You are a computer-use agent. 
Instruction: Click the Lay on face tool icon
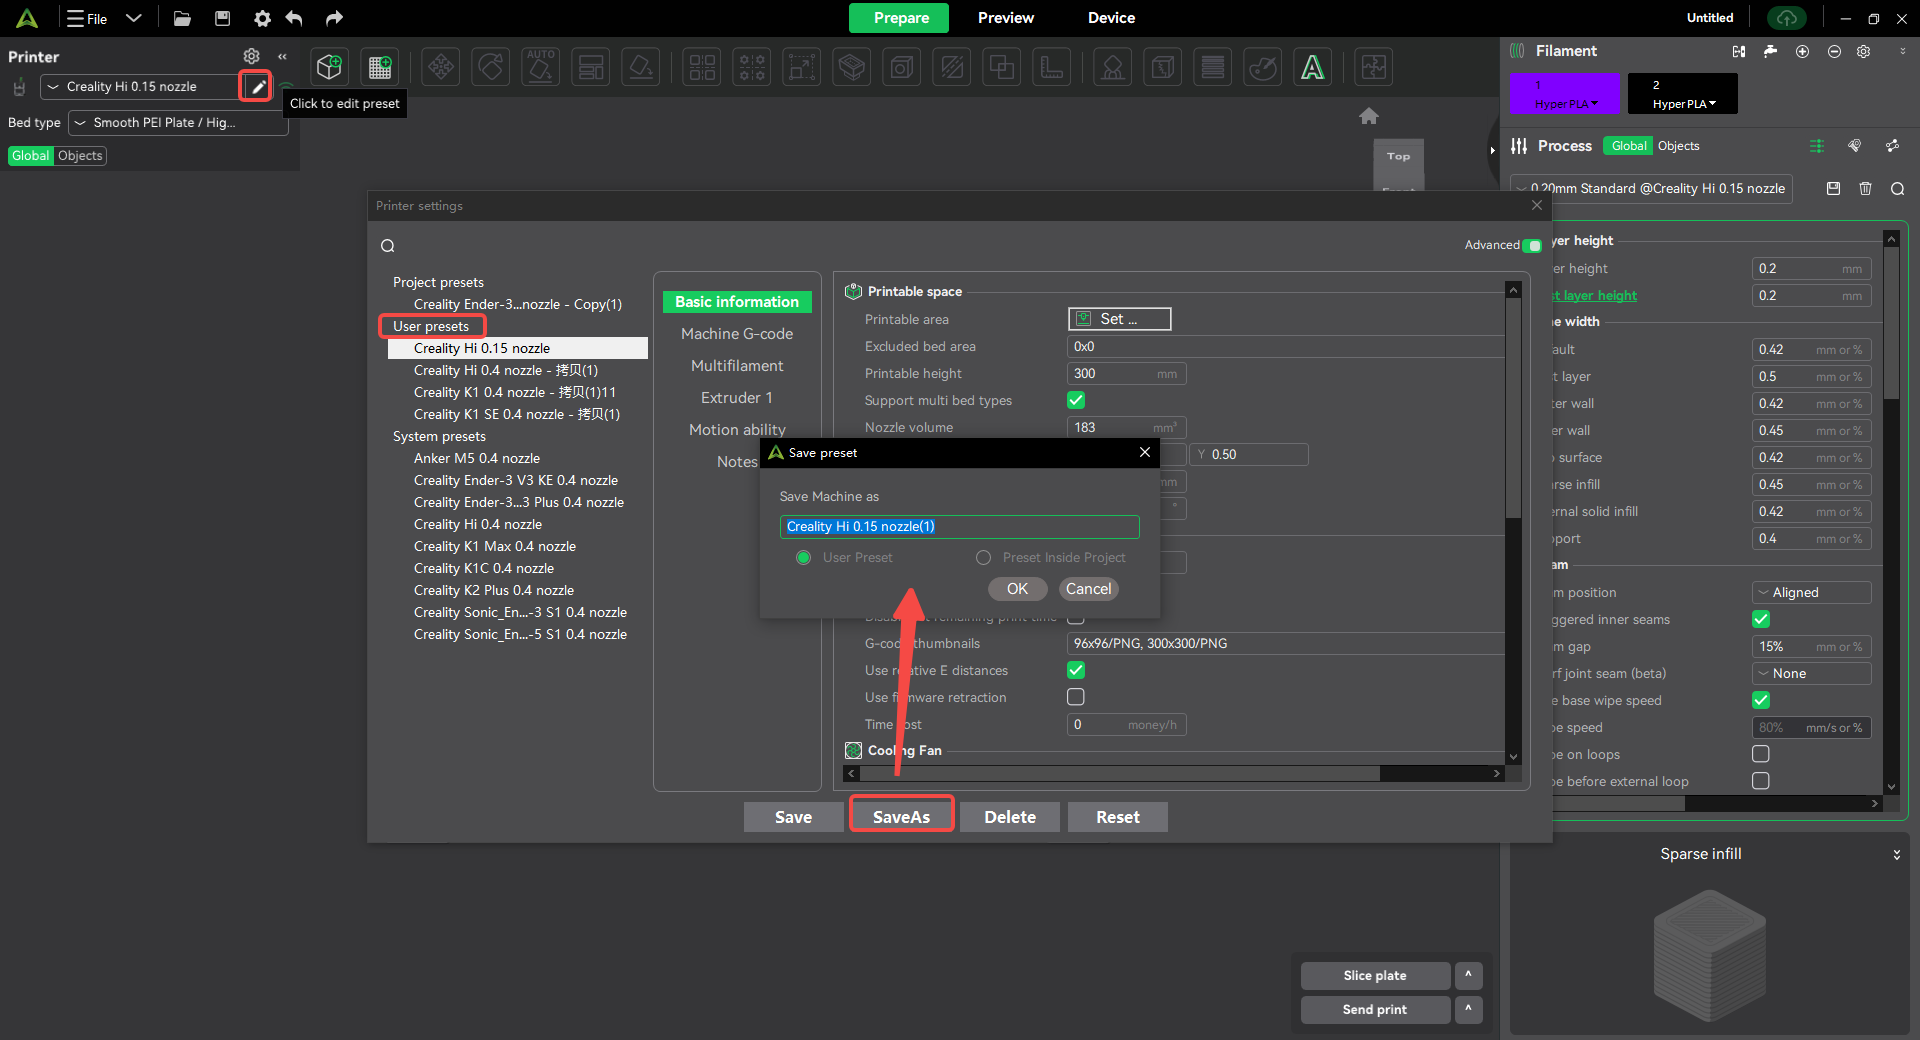tap(641, 67)
